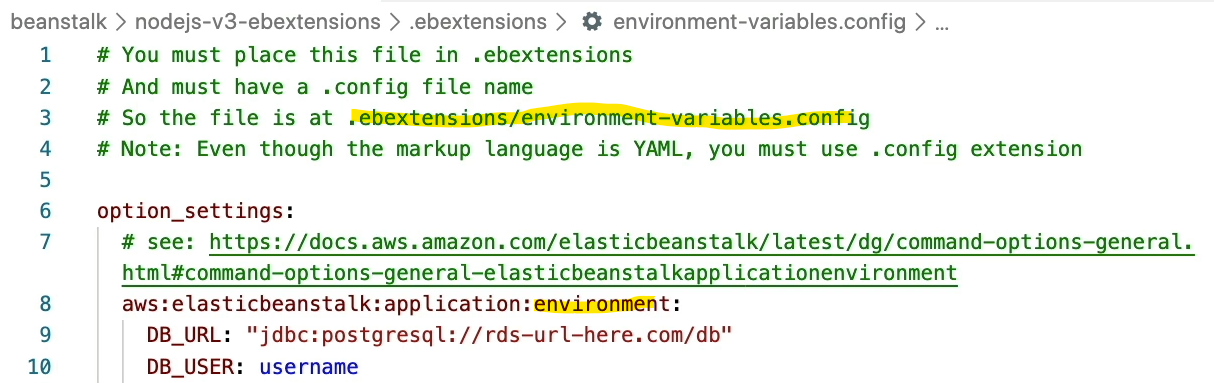This screenshot has width=1214, height=383.
Task: Click line number 10 in the gutter
Action: coord(39,367)
